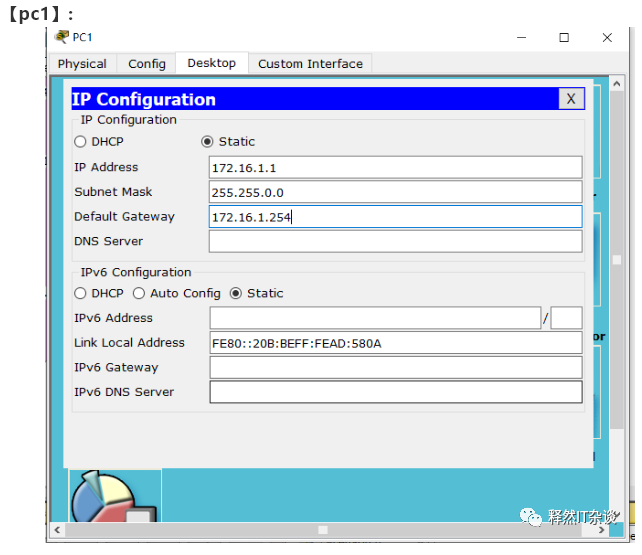This screenshot has width=642, height=555.
Task: Click the vertical scrollbar thumb
Action: point(617,260)
